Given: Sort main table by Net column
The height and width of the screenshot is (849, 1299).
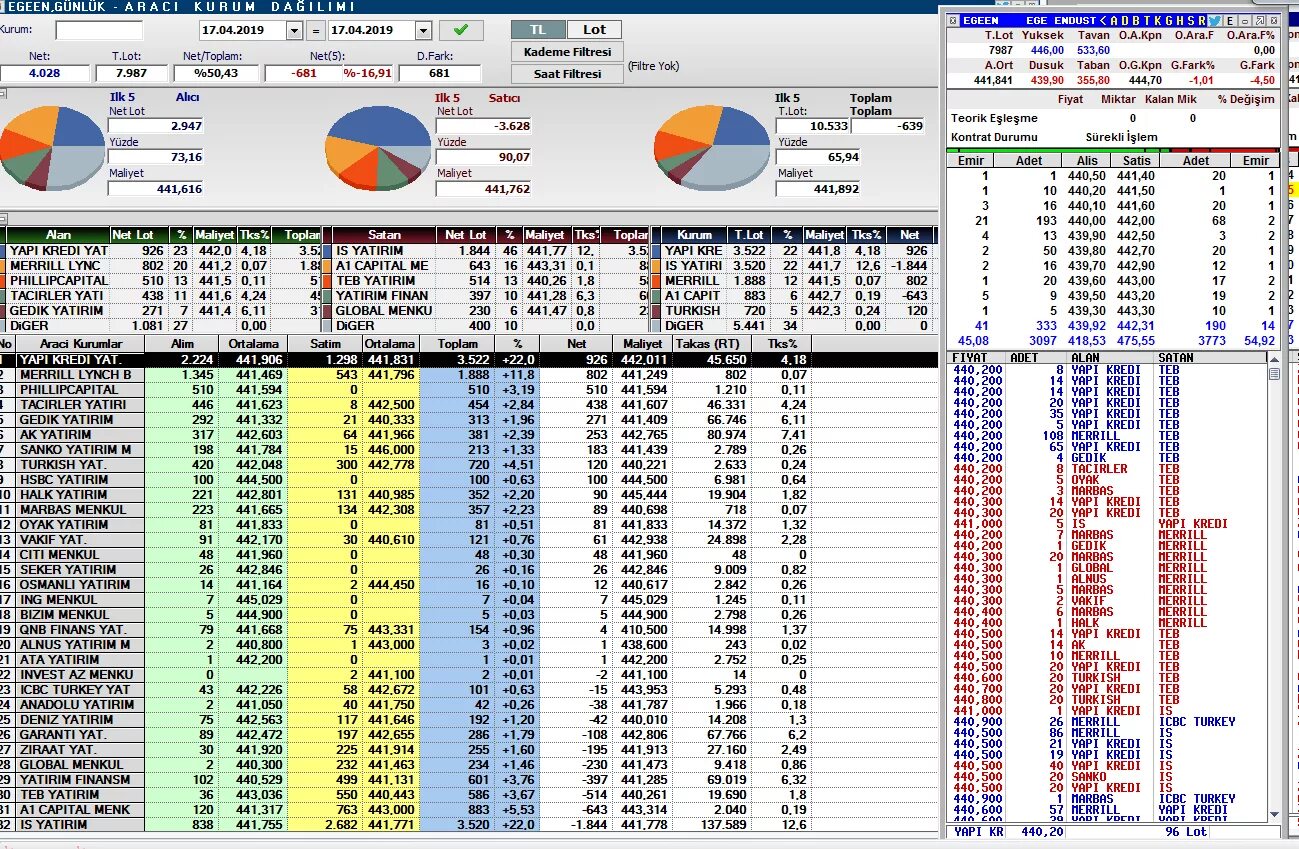Looking at the screenshot, I should 576,344.
